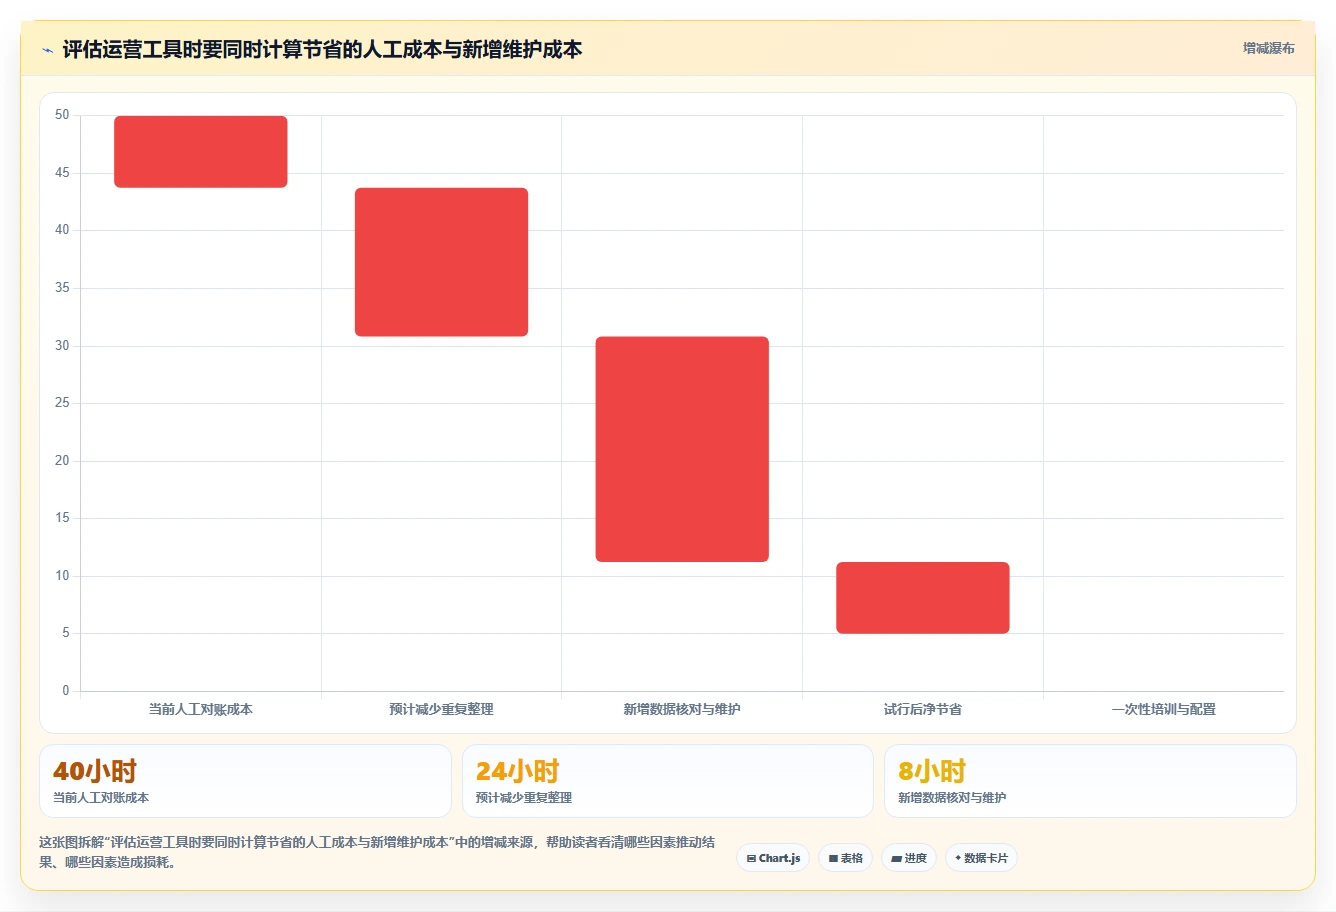Viewport: 1336px width, 912px height.
Task: Click the 预计减少重复整理 caption under 24小时
Action: (x=524, y=798)
